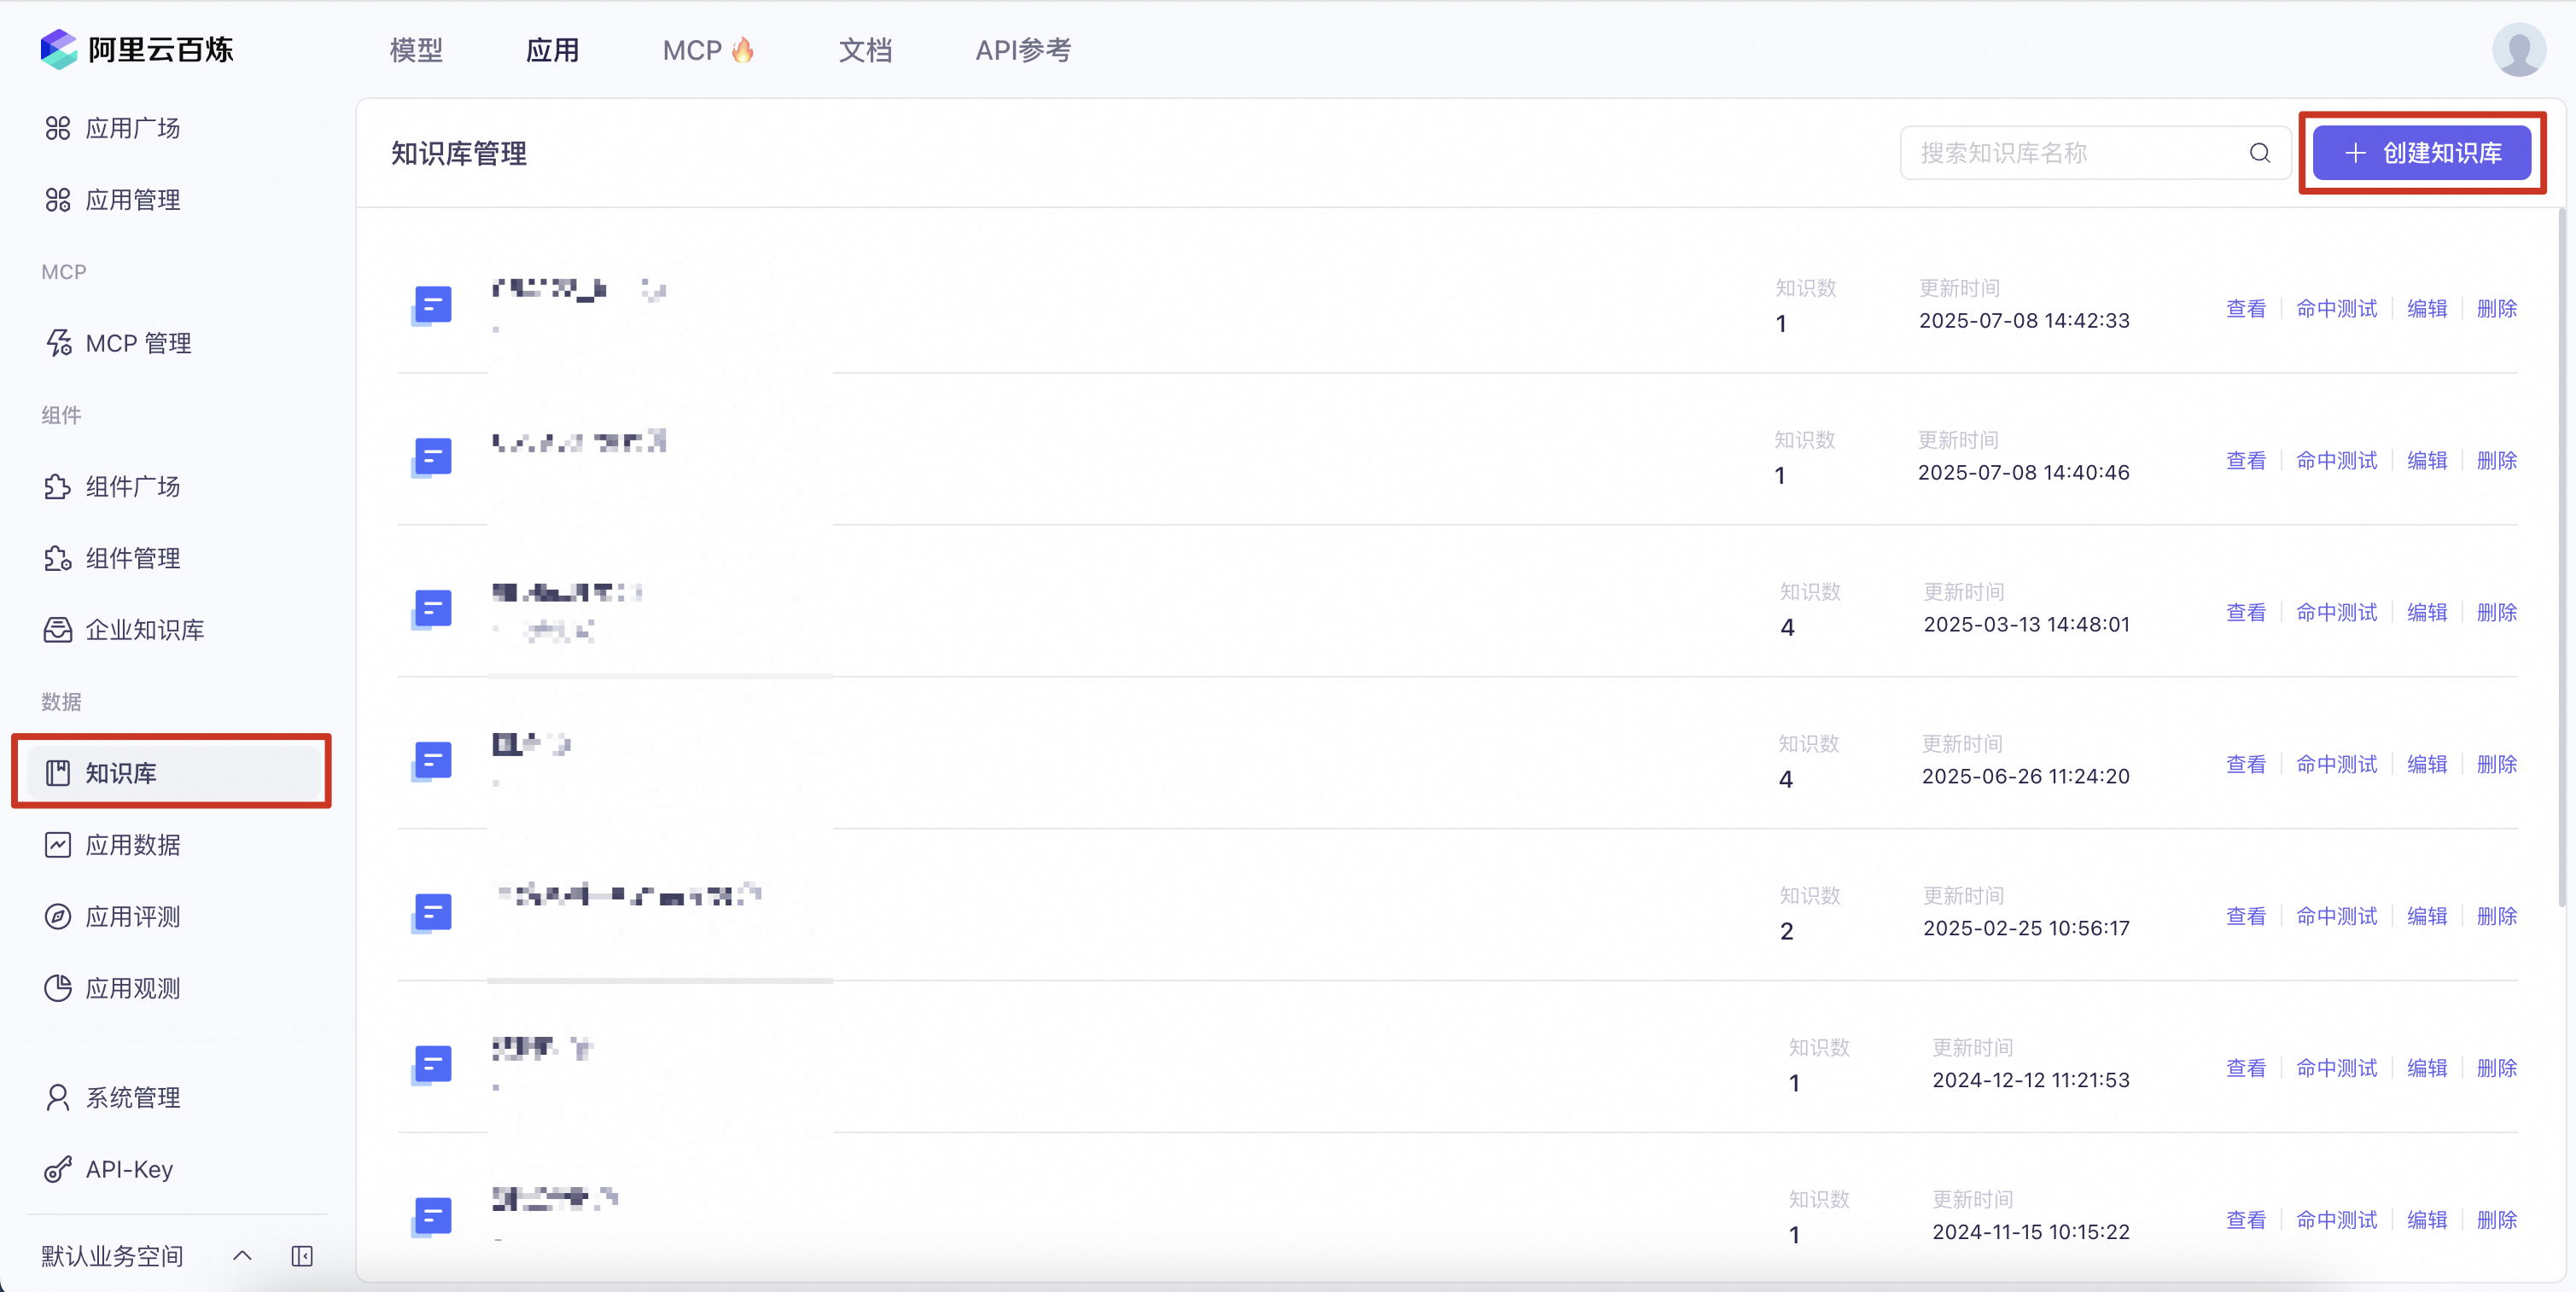Click the API-Key key icon

pyautogui.click(x=58, y=1169)
